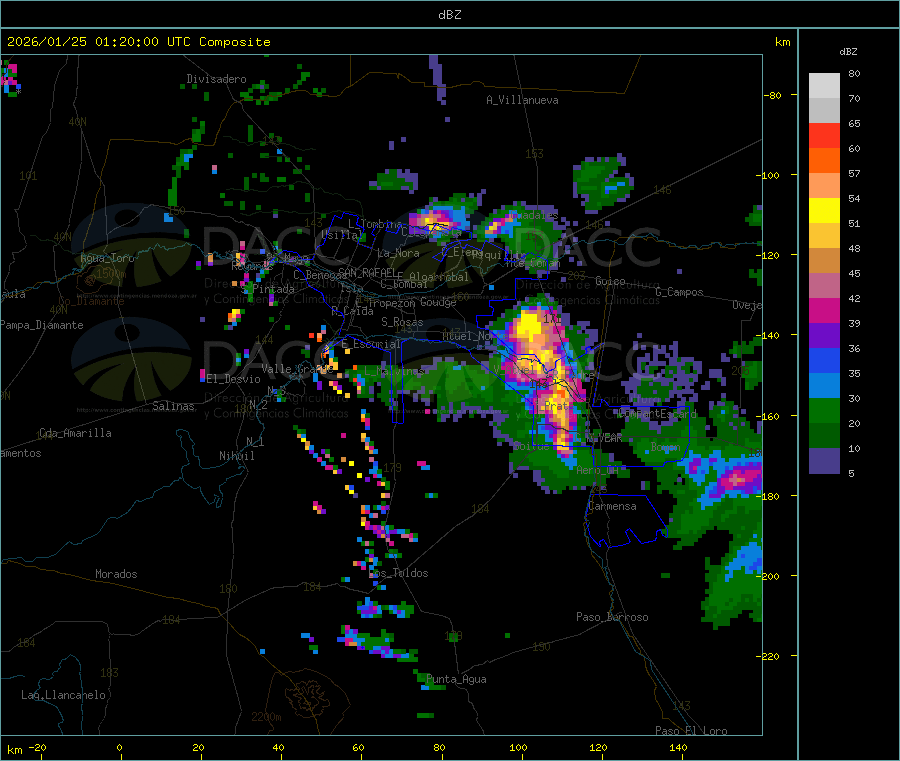
Task: Click the Paso_El_Loro map label
Action: pos(691,730)
